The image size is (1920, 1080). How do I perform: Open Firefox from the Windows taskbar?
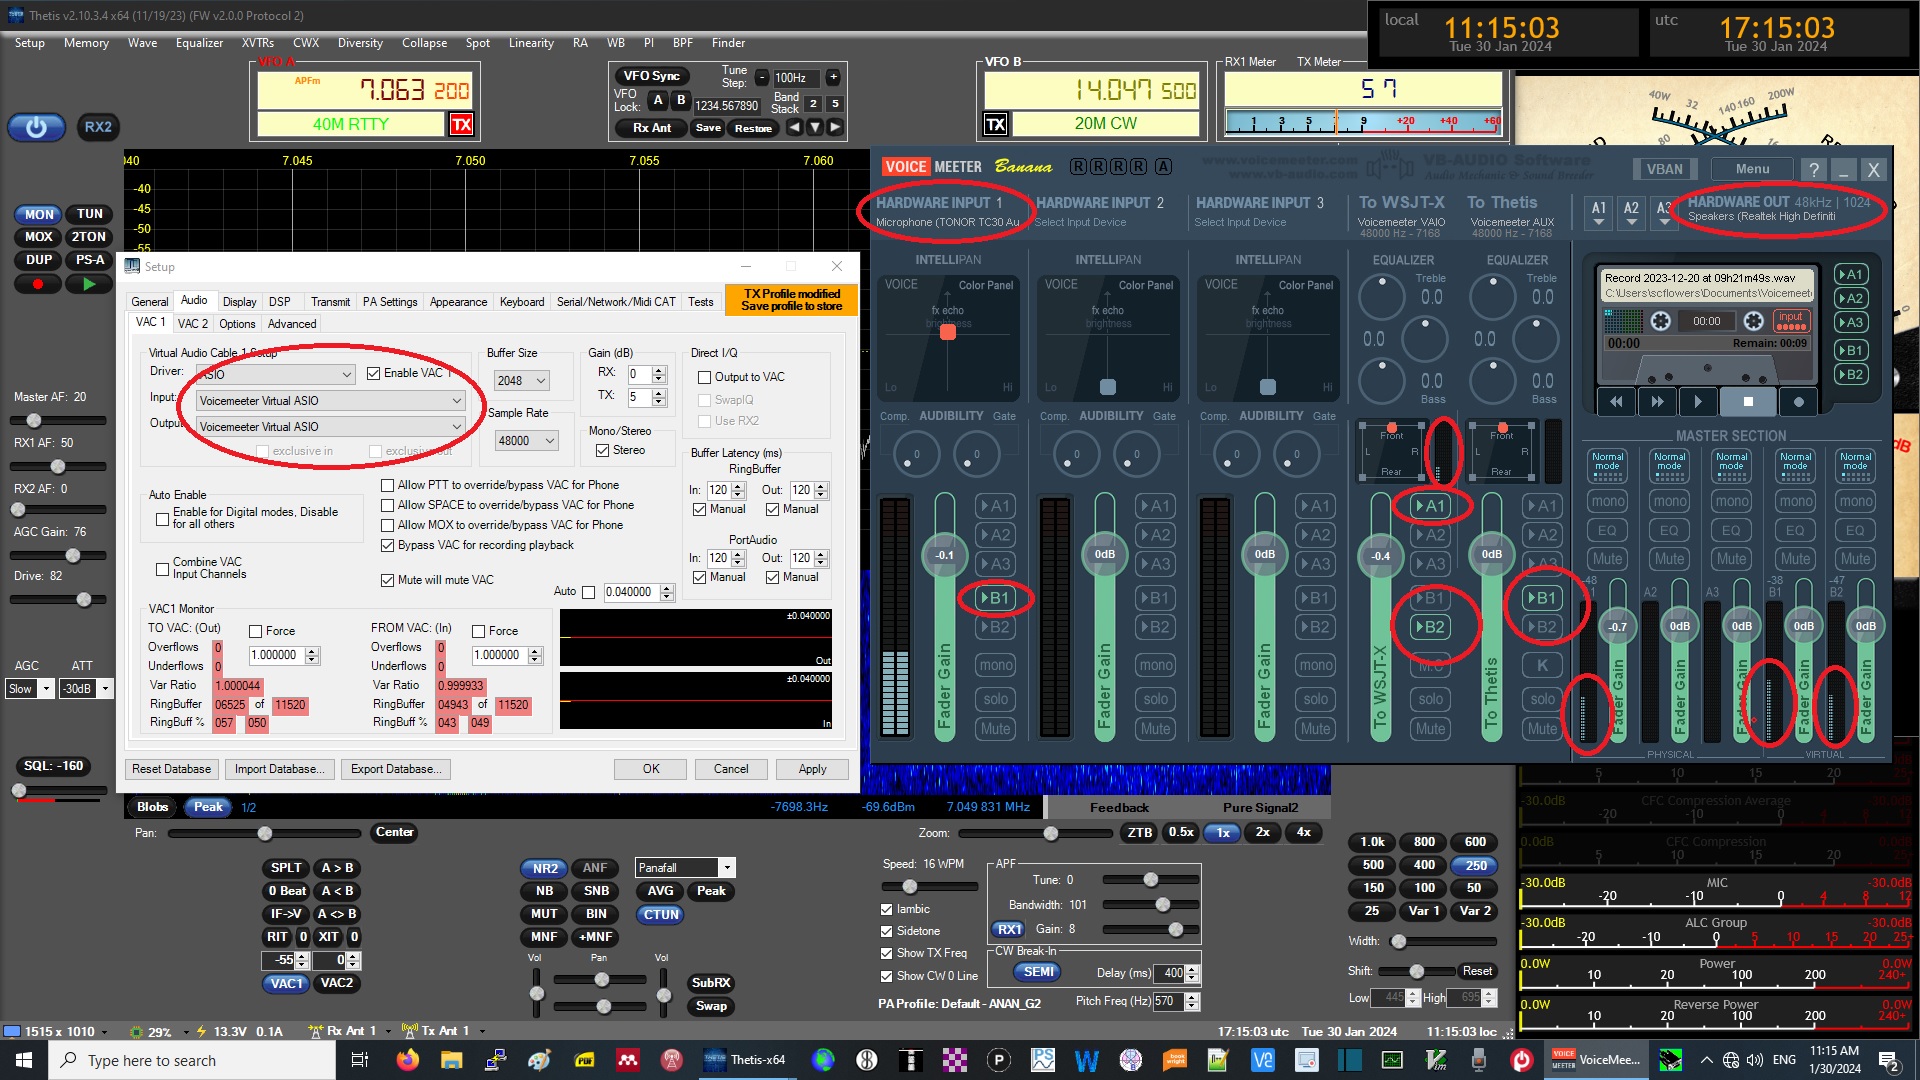(x=407, y=1060)
